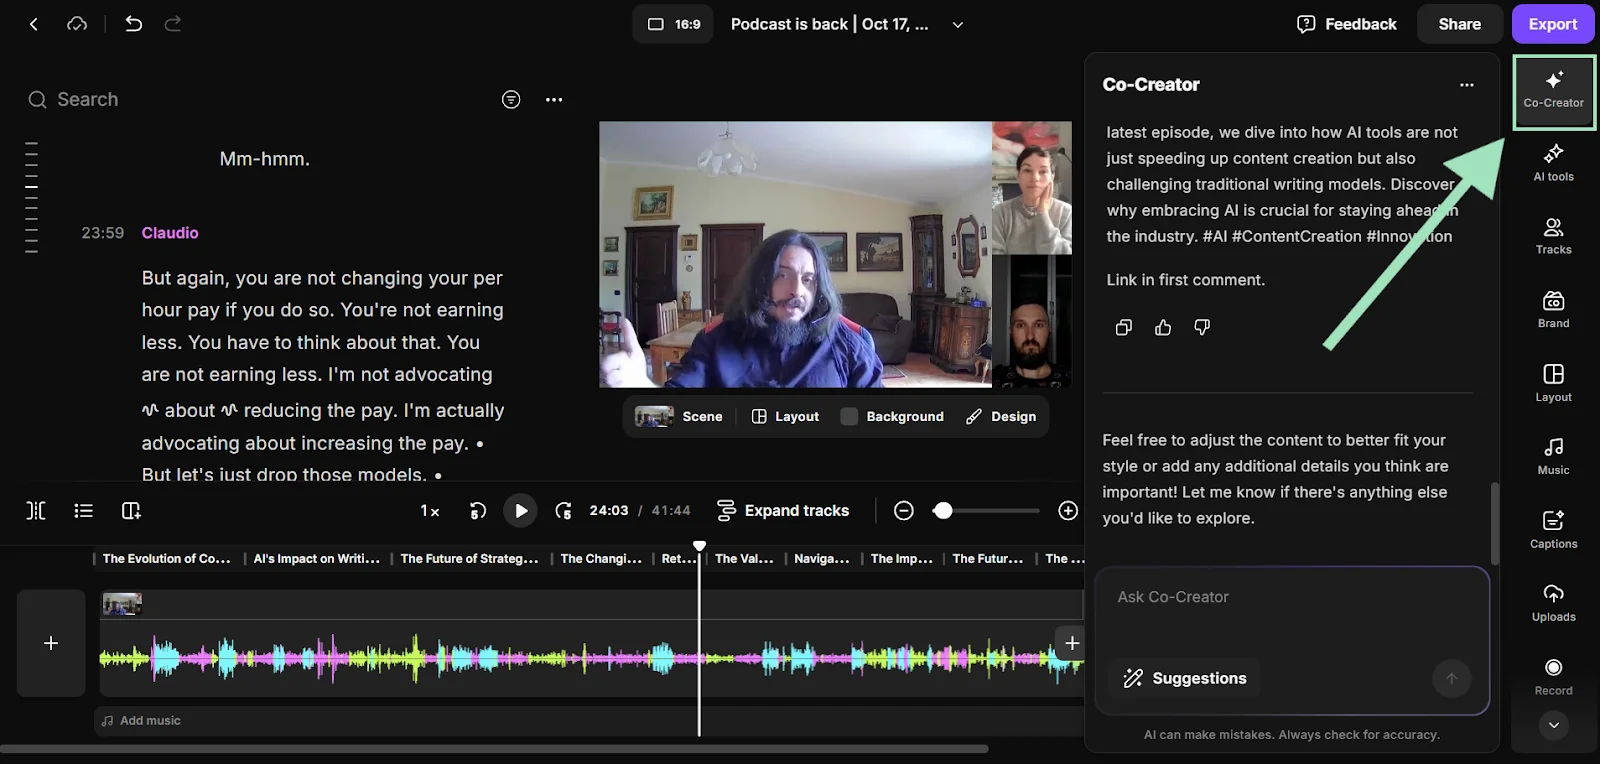Toggle the transcript filter icon
Viewport: 1600px width, 764px height.
coord(511,100)
